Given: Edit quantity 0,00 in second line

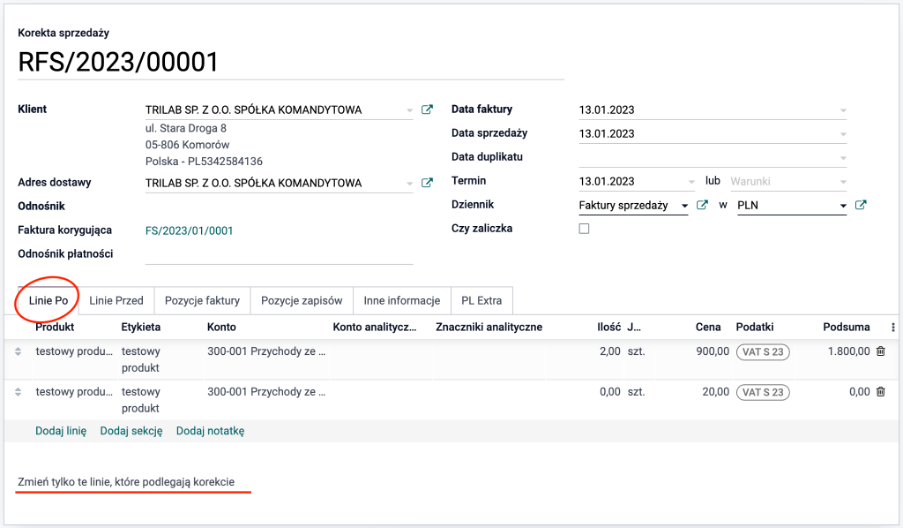Looking at the screenshot, I should (x=610, y=391).
